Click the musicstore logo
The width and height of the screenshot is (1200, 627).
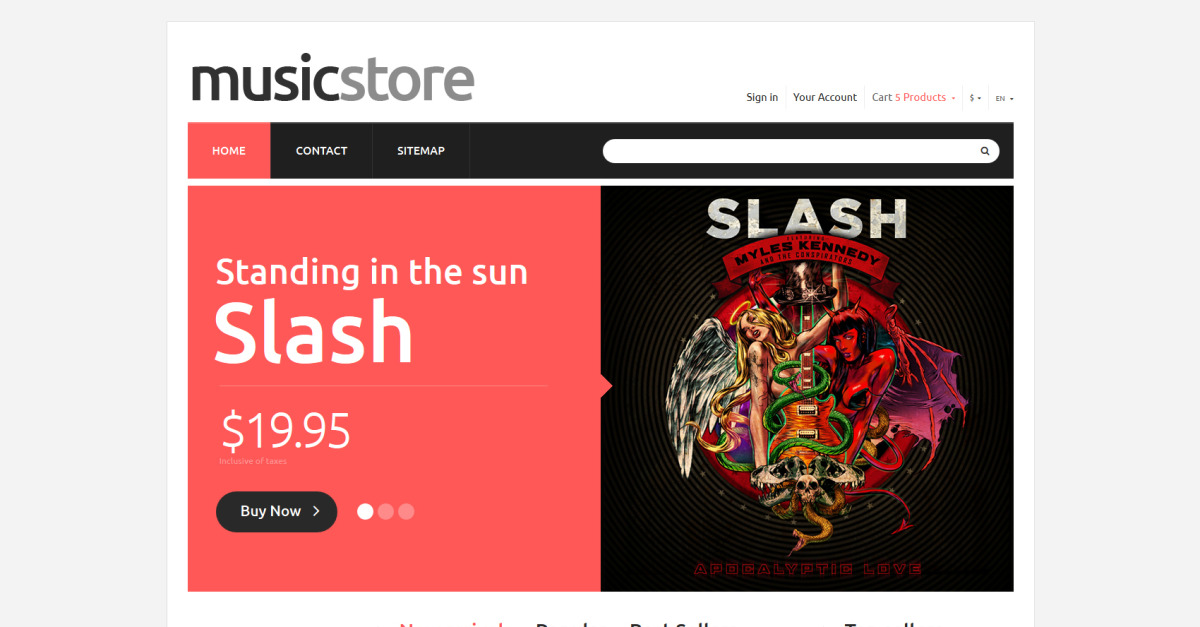(332, 79)
